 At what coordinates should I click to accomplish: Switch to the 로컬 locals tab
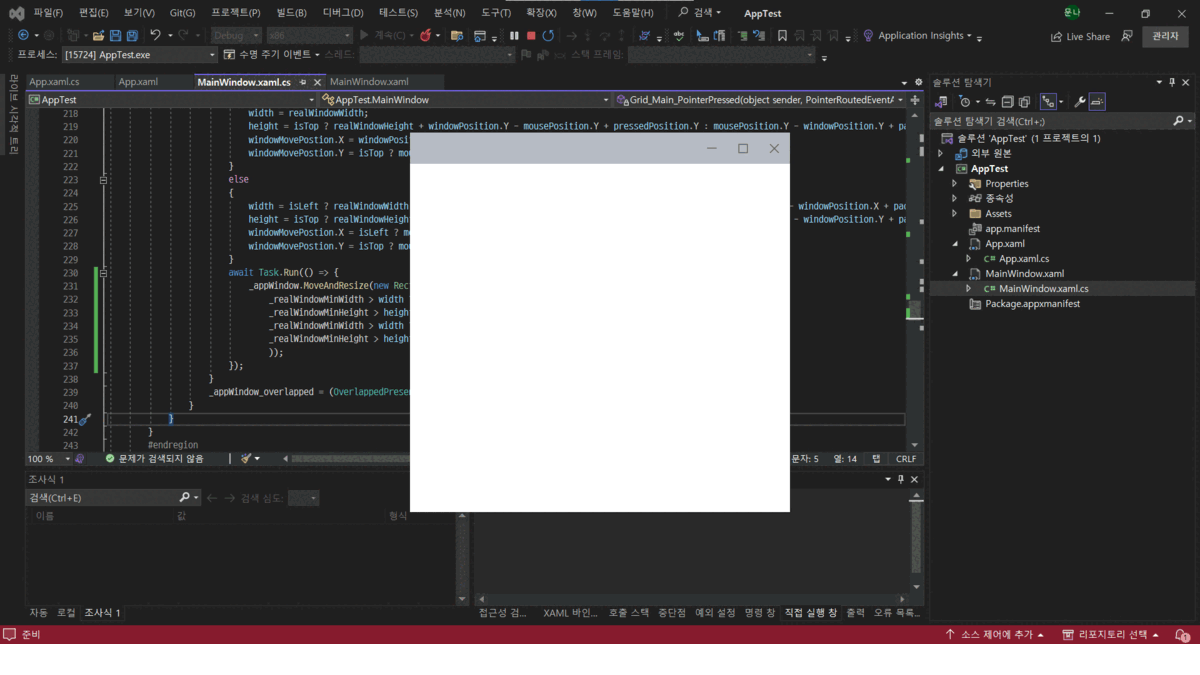pyautogui.click(x=65, y=612)
